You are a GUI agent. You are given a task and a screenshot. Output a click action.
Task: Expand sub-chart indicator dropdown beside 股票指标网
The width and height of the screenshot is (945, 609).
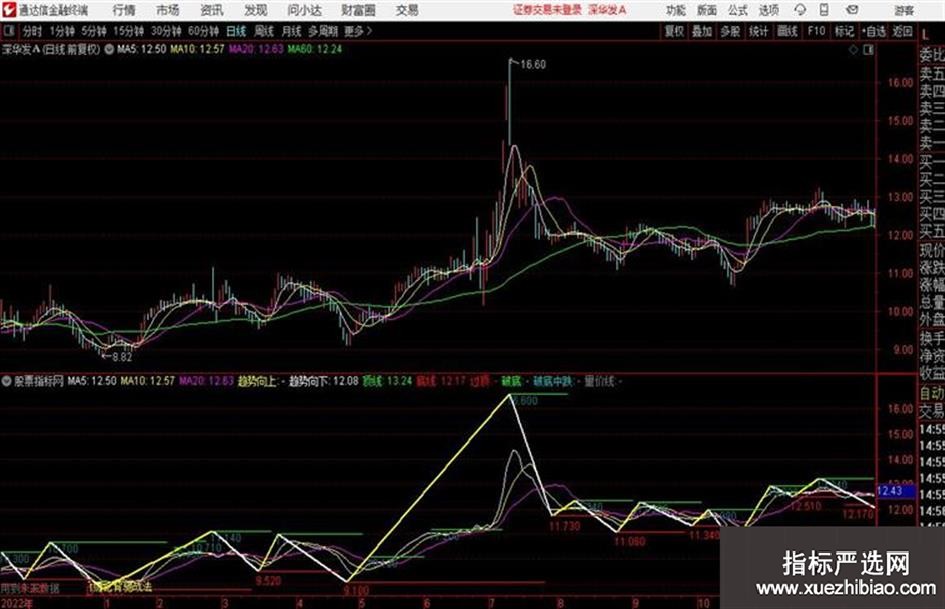(7, 381)
